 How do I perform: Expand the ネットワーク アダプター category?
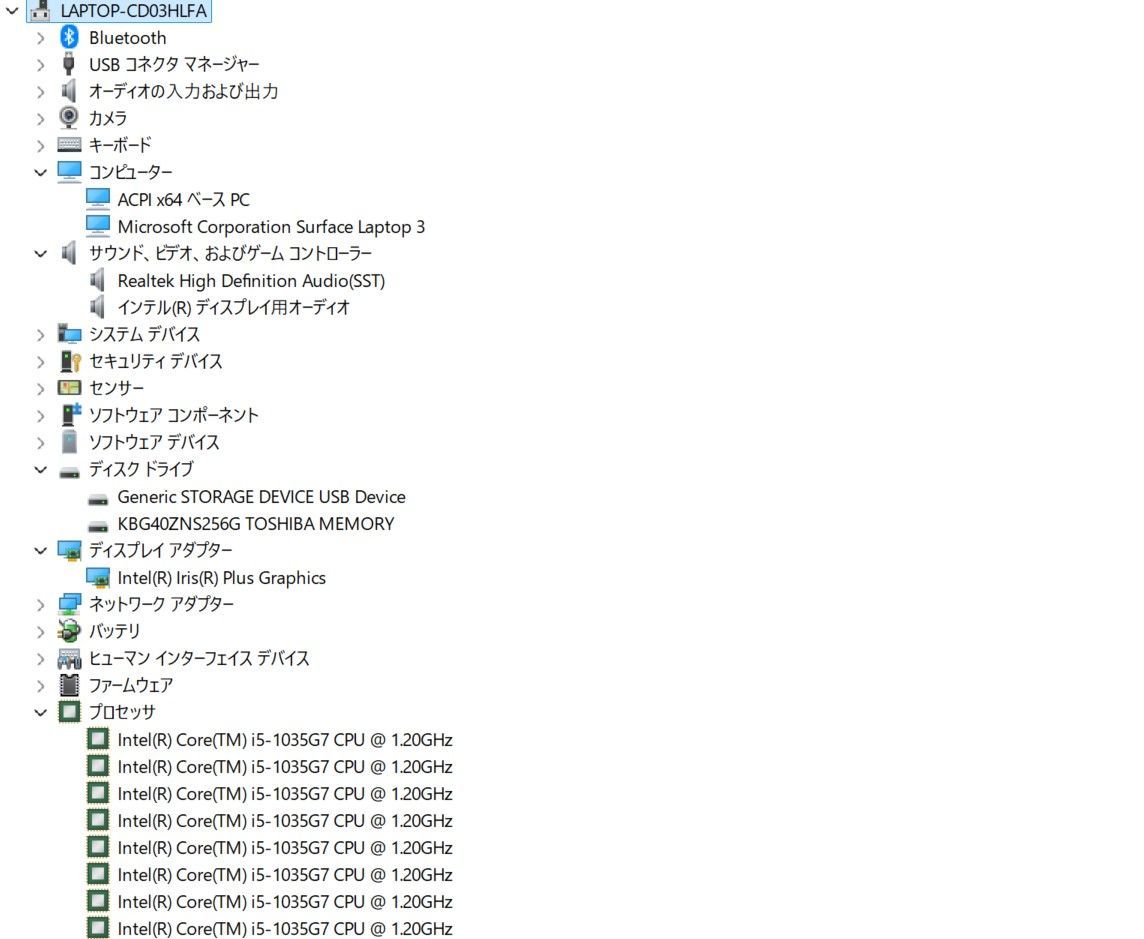pos(40,604)
